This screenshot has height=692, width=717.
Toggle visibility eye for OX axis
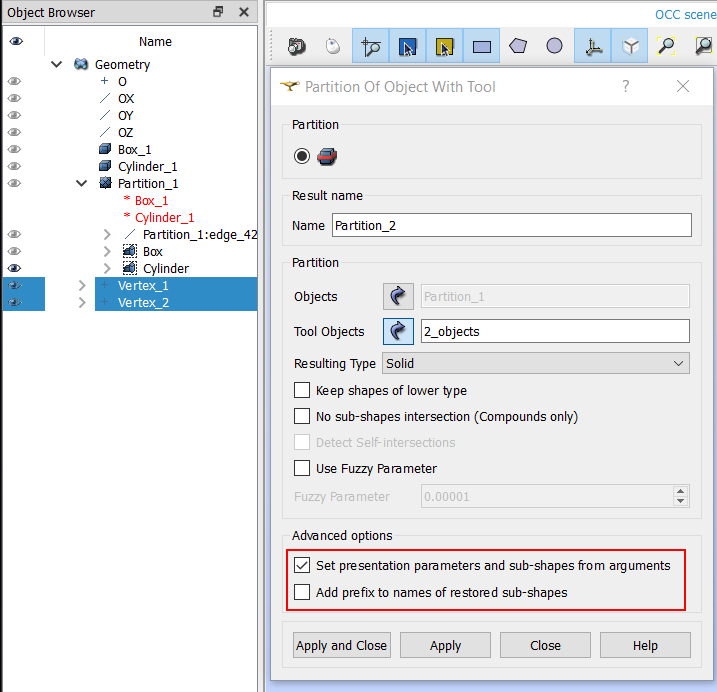pyautogui.click(x=15, y=98)
